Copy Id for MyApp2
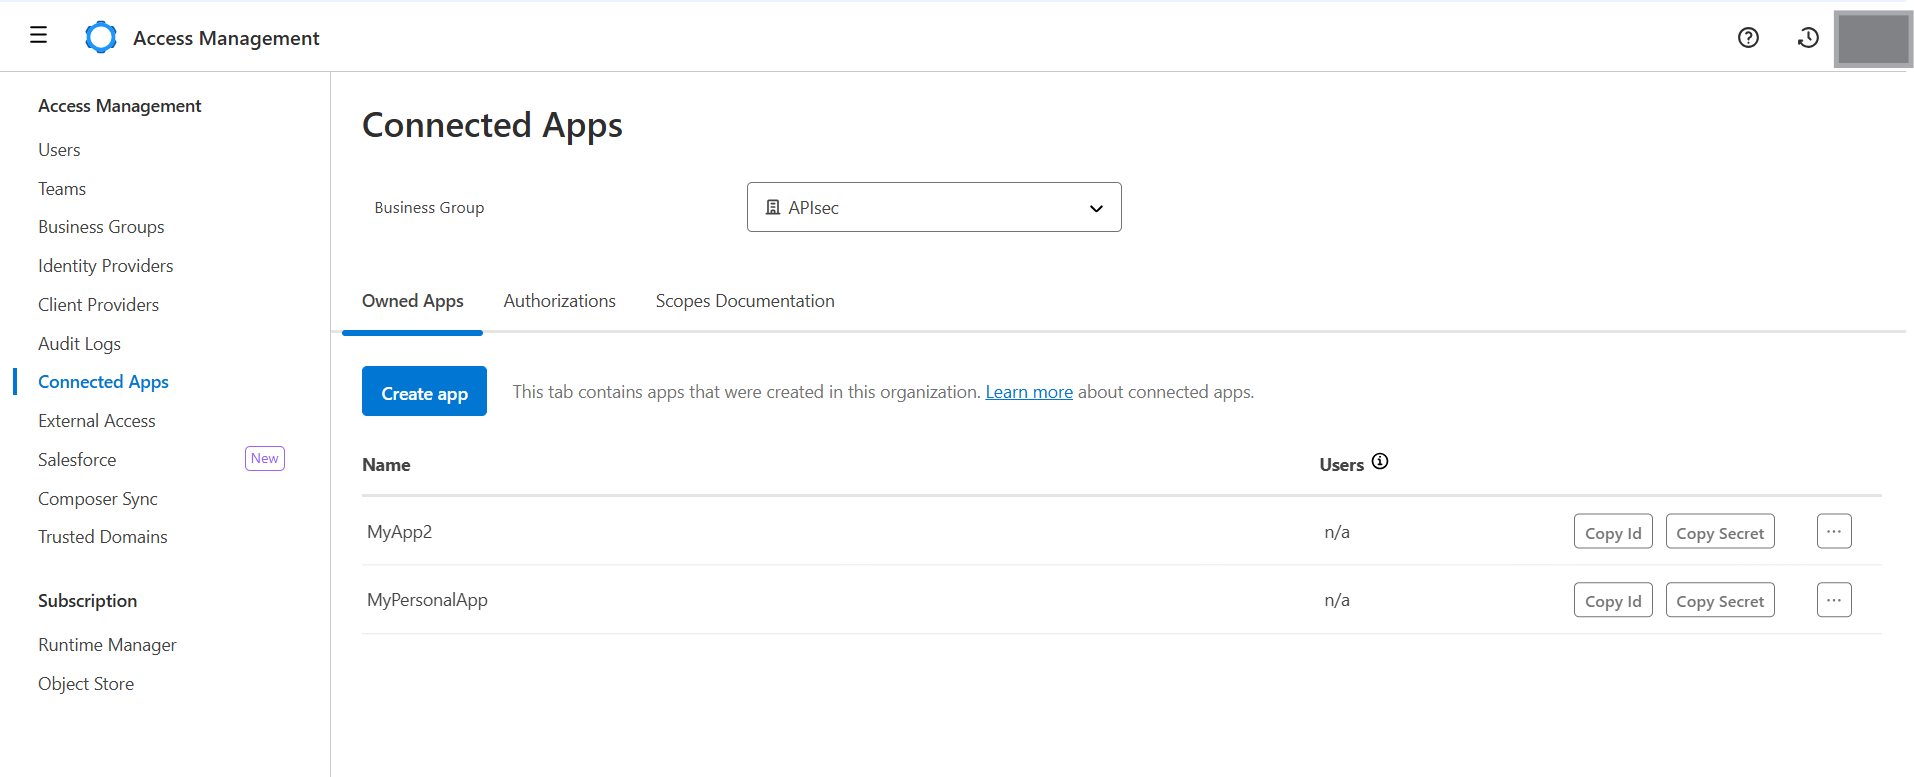1914x777 pixels. point(1612,533)
